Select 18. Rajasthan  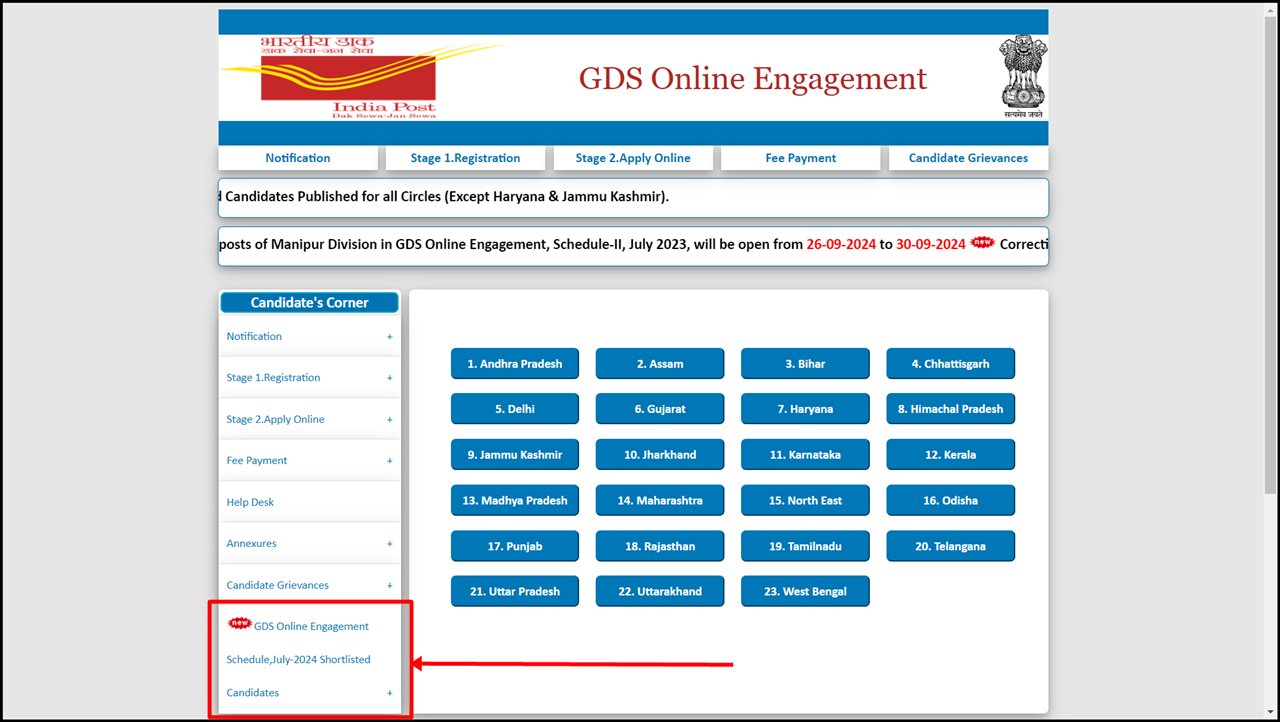coord(660,546)
